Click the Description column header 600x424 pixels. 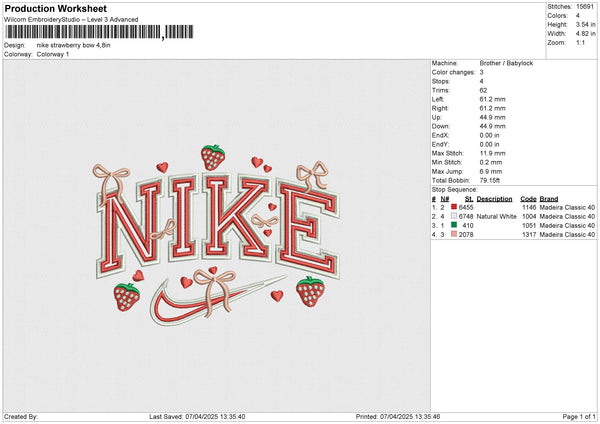point(494,198)
